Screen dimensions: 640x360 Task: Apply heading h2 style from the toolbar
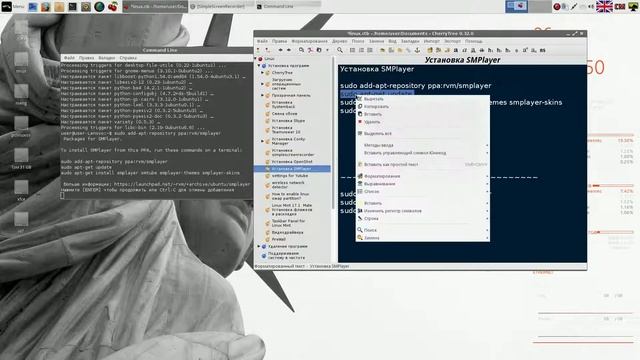click(x=499, y=50)
